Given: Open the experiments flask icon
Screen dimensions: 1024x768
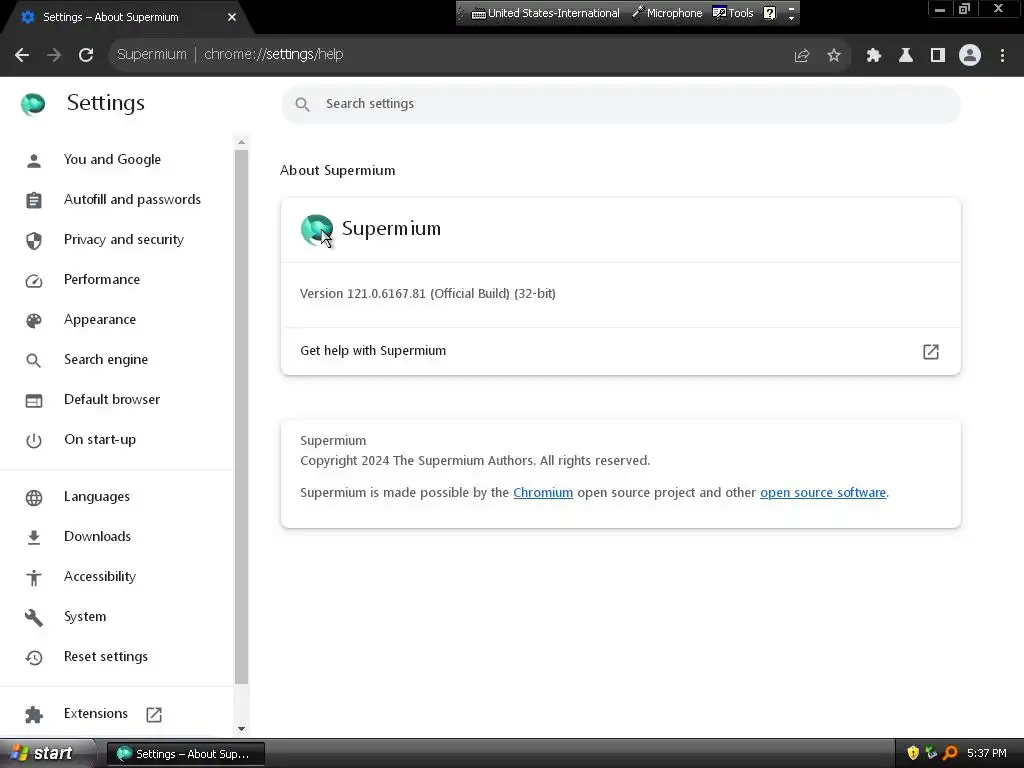Looking at the screenshot, I should click(x=906, y=56).
